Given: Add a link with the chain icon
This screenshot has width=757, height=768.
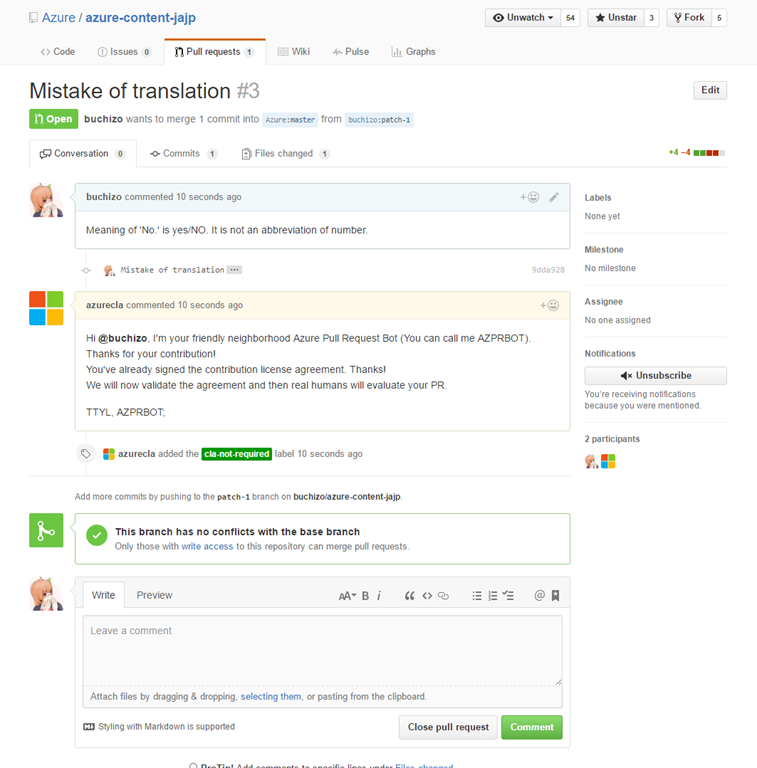Looking at the screenshot, I should click(x=444, y=596).
